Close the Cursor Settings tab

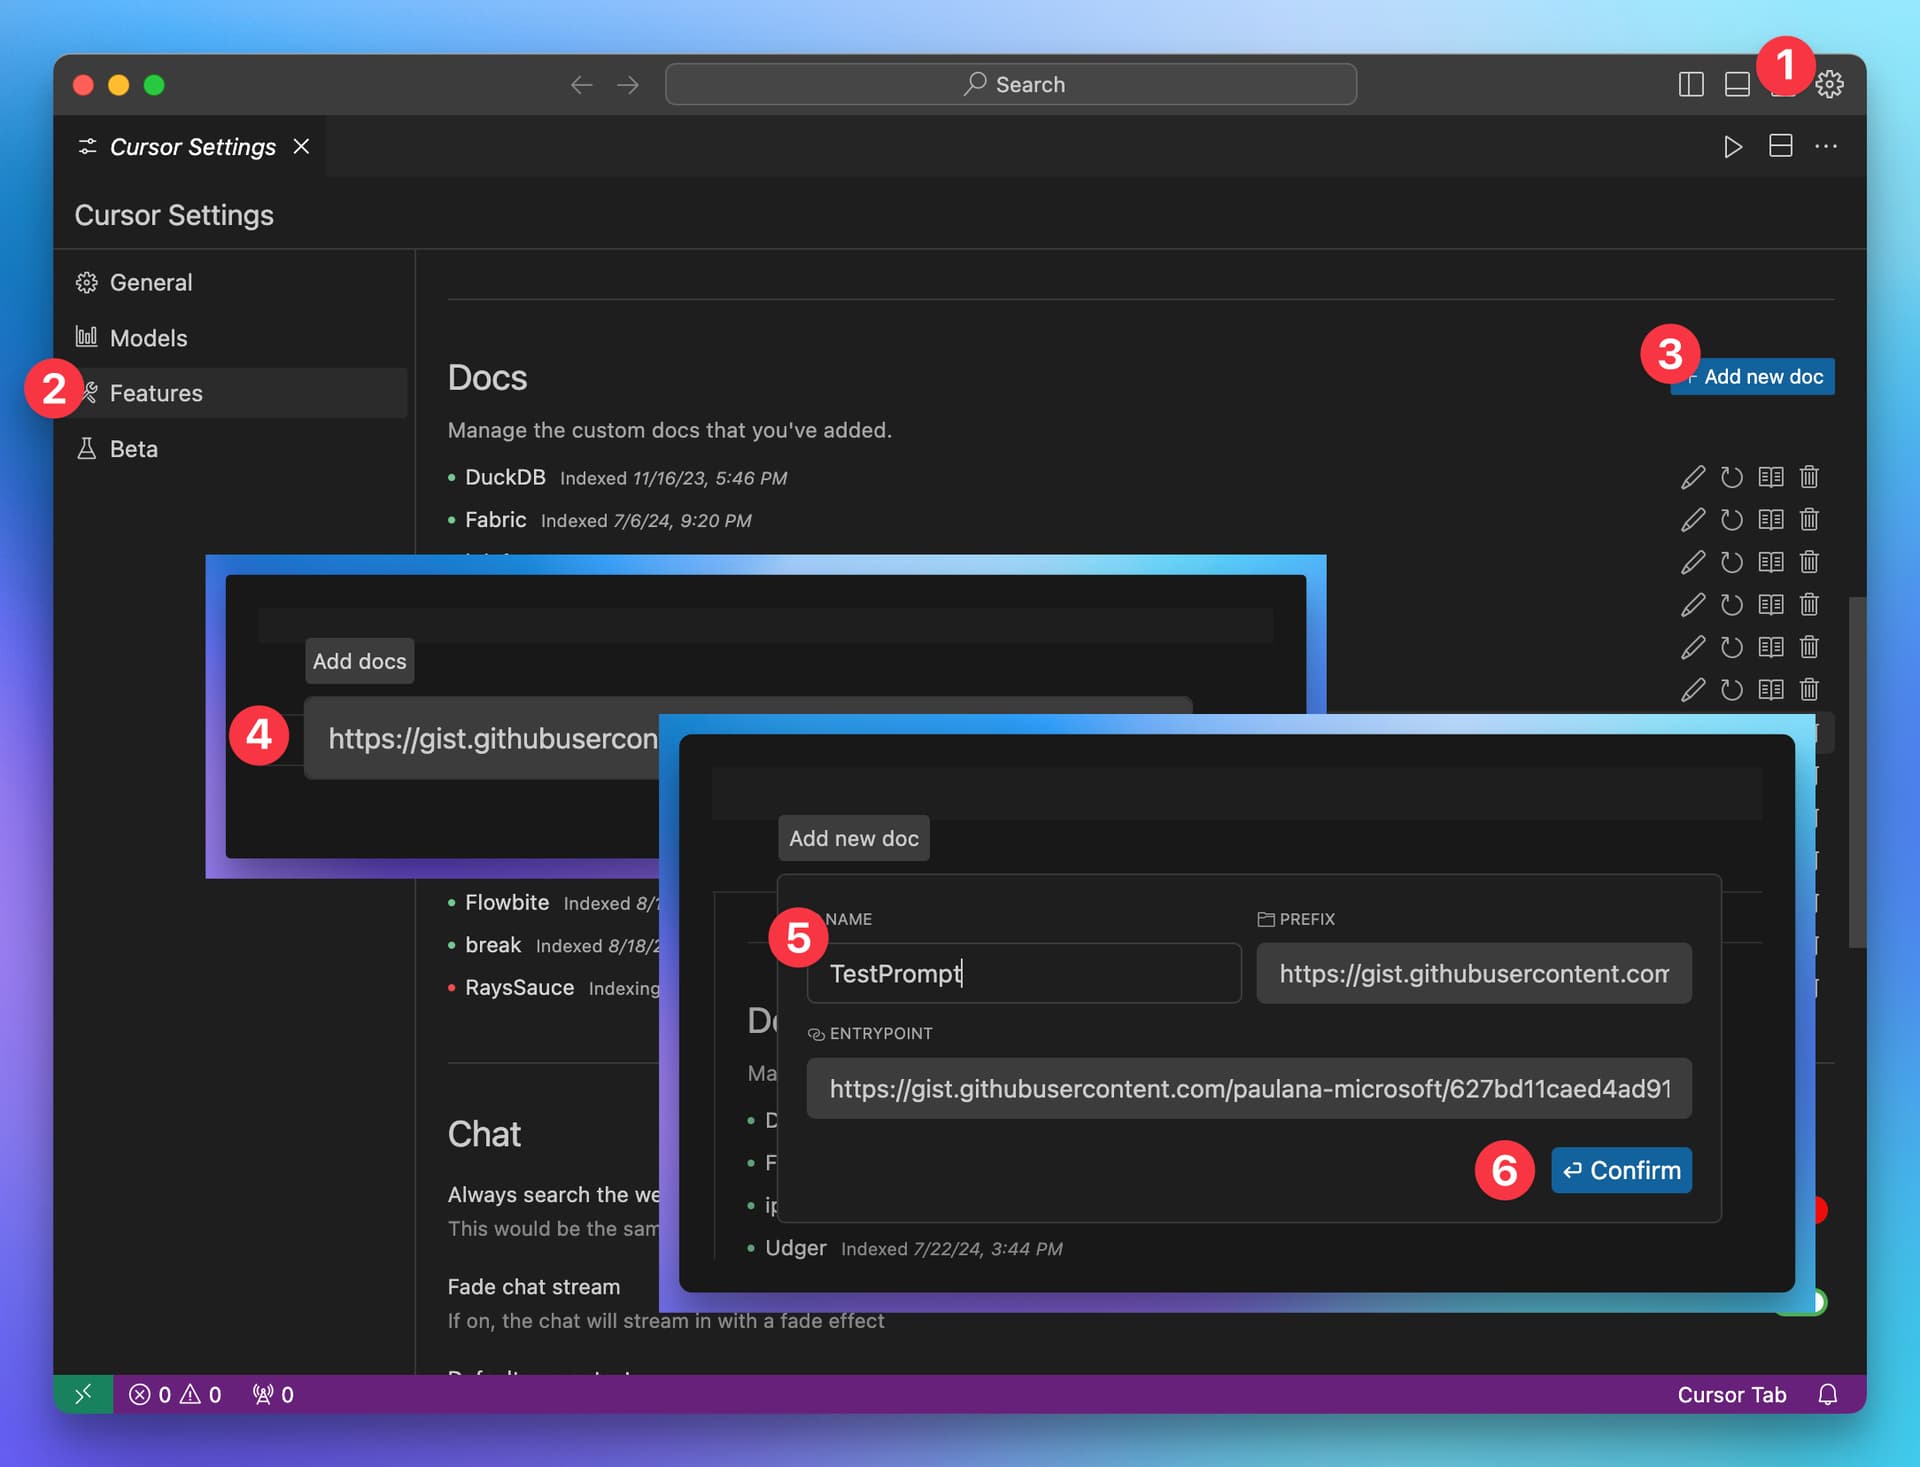301,147
